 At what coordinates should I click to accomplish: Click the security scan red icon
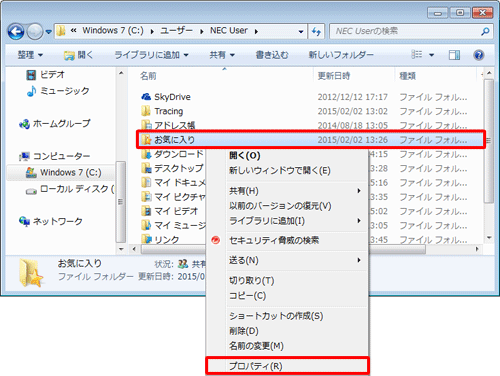pos(216,240)
